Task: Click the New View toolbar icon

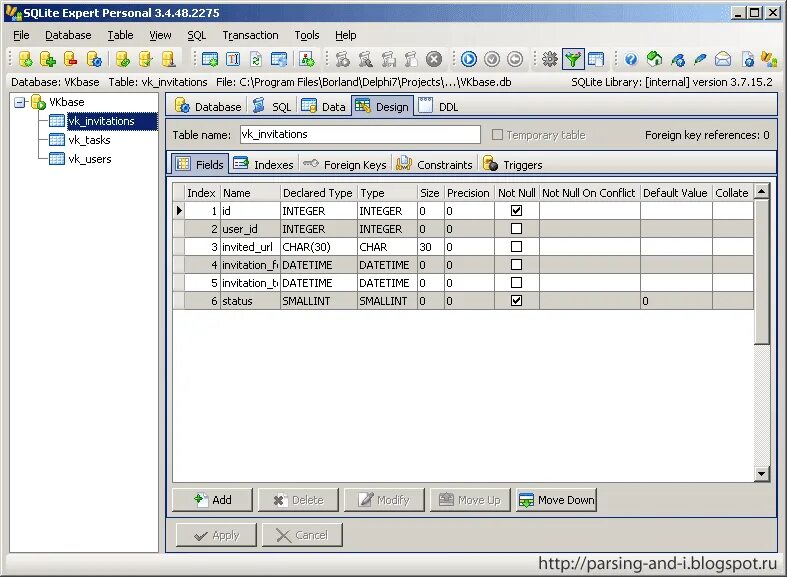Action: pyautogui.click(x=279, y=59)
